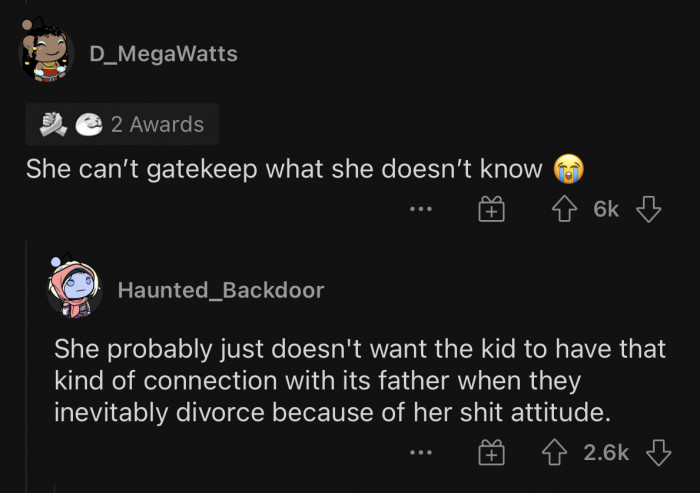Visit the Haunted_Backdoor username link
Image resolution: width=700 pixels, height=493 pixels.
pos(221,290)
